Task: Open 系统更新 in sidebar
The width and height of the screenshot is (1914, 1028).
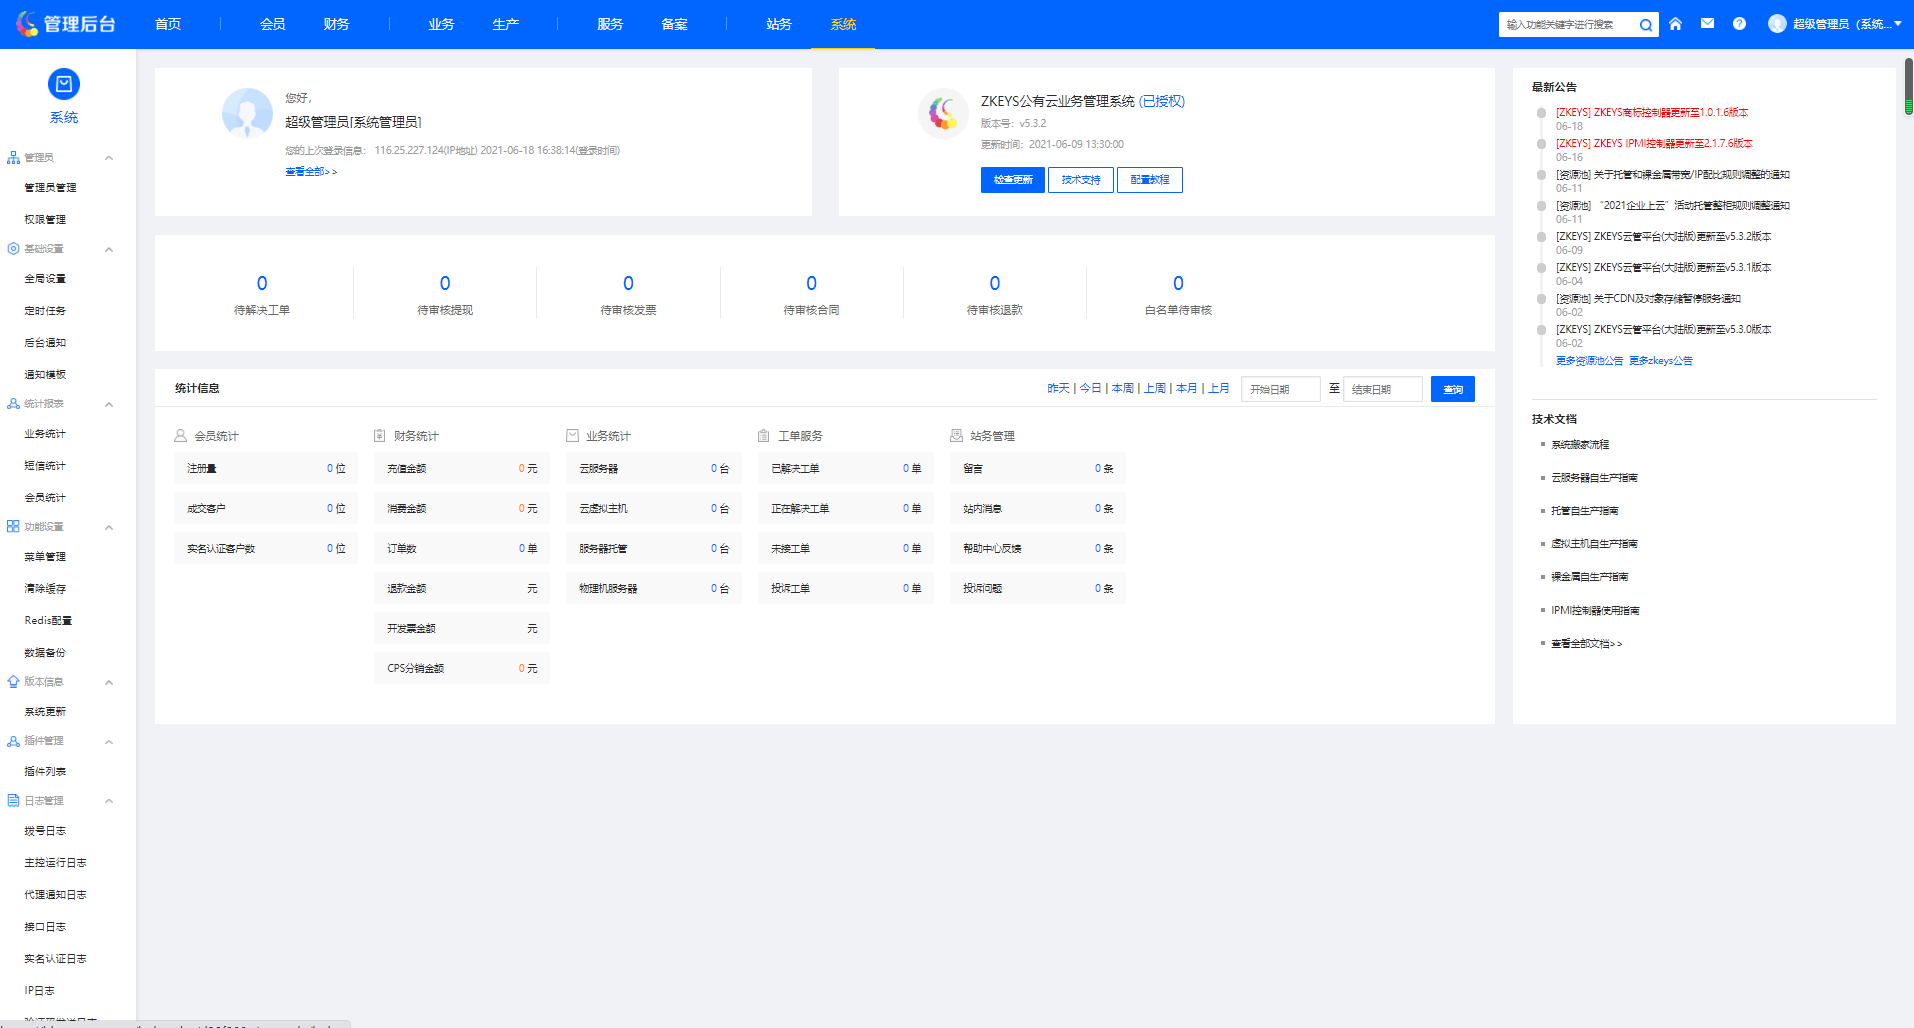Action: coord(45,712)
